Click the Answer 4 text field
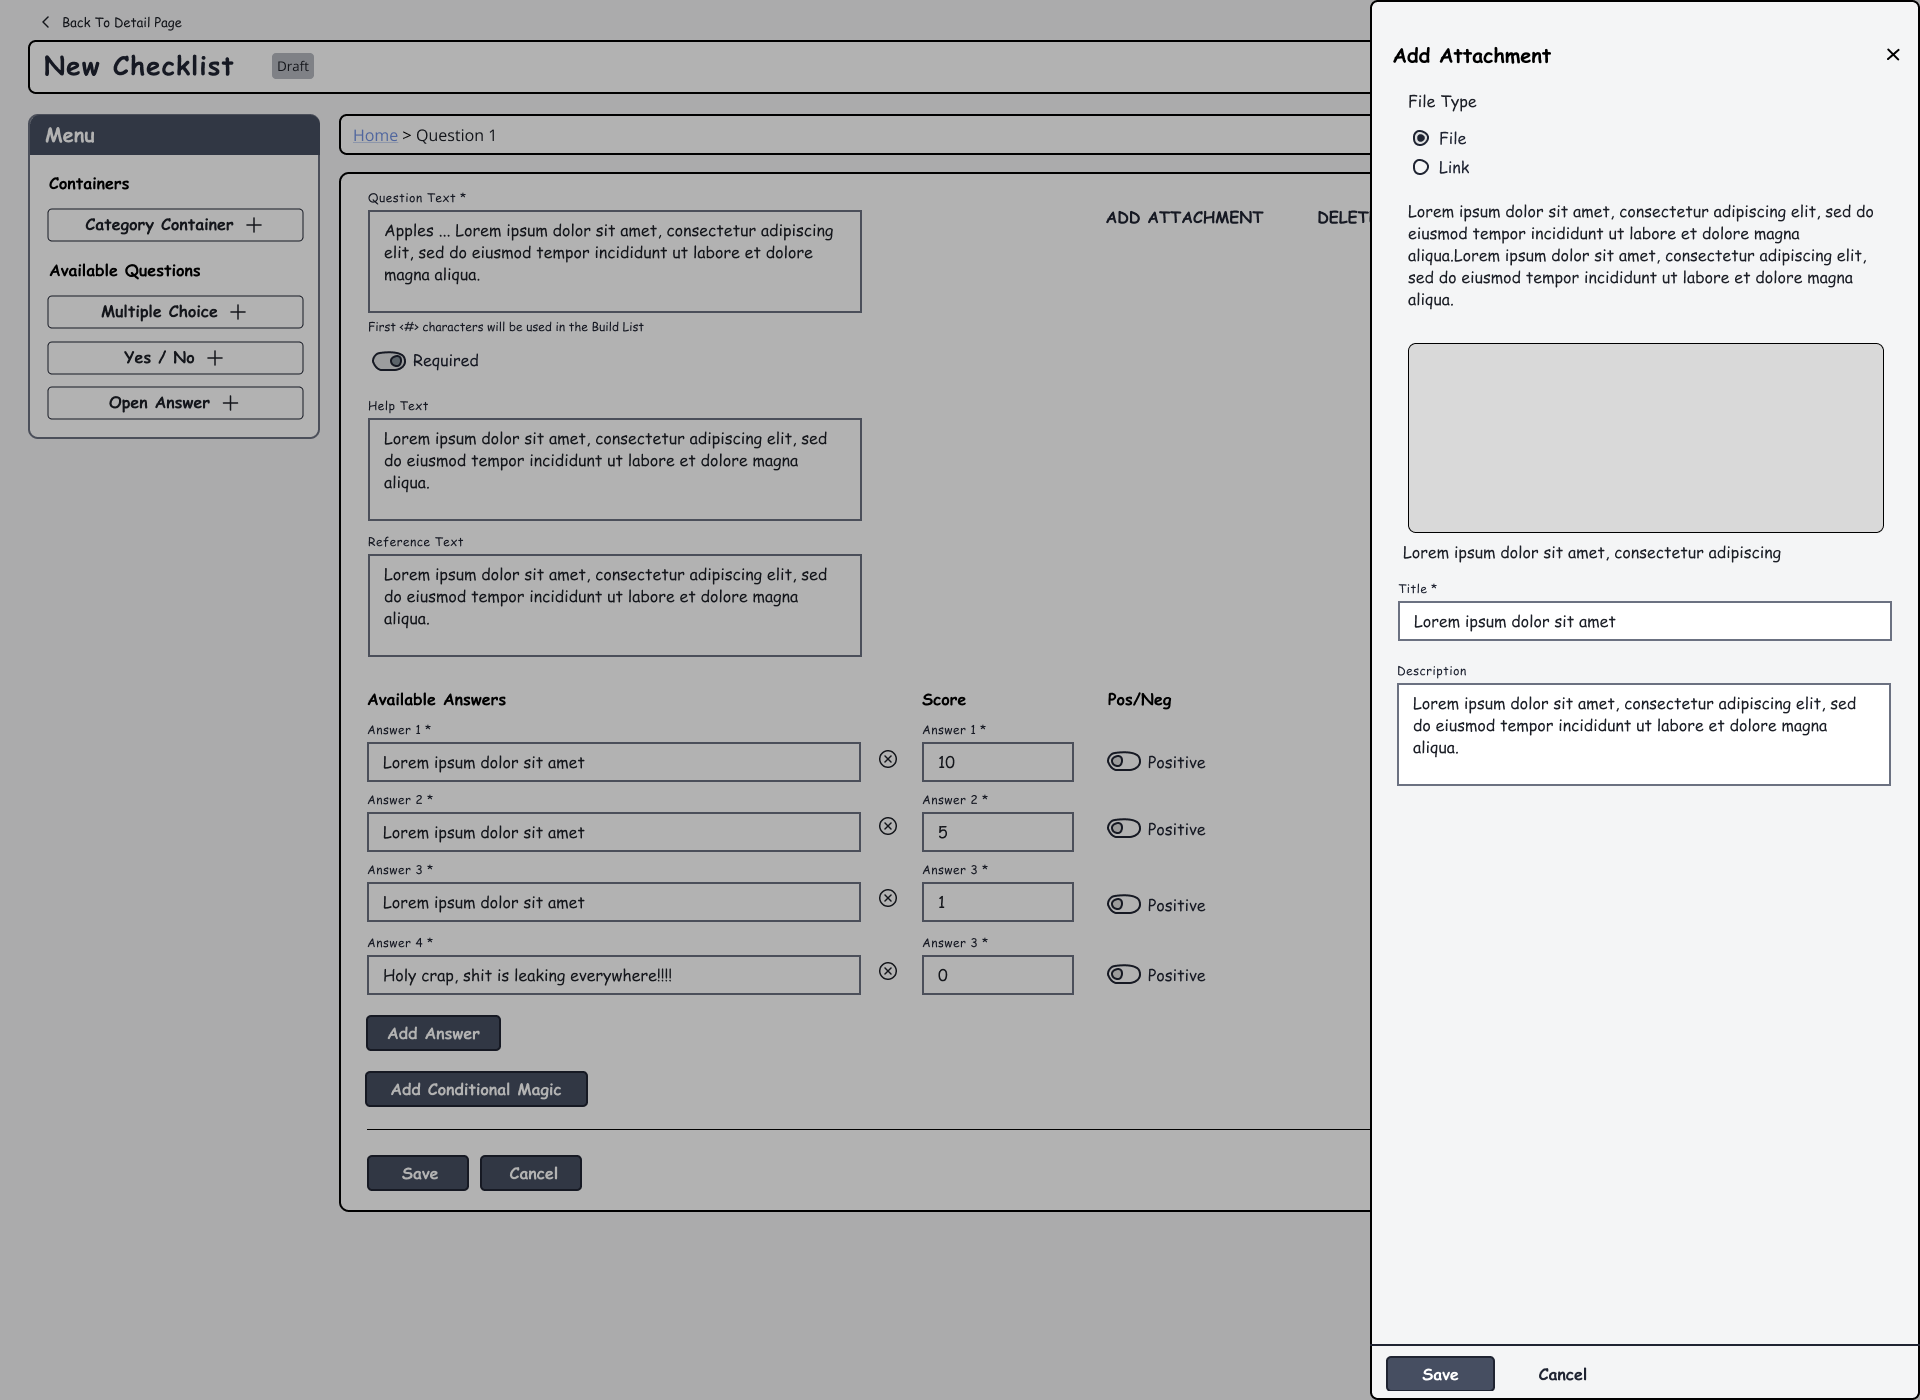 613,975
